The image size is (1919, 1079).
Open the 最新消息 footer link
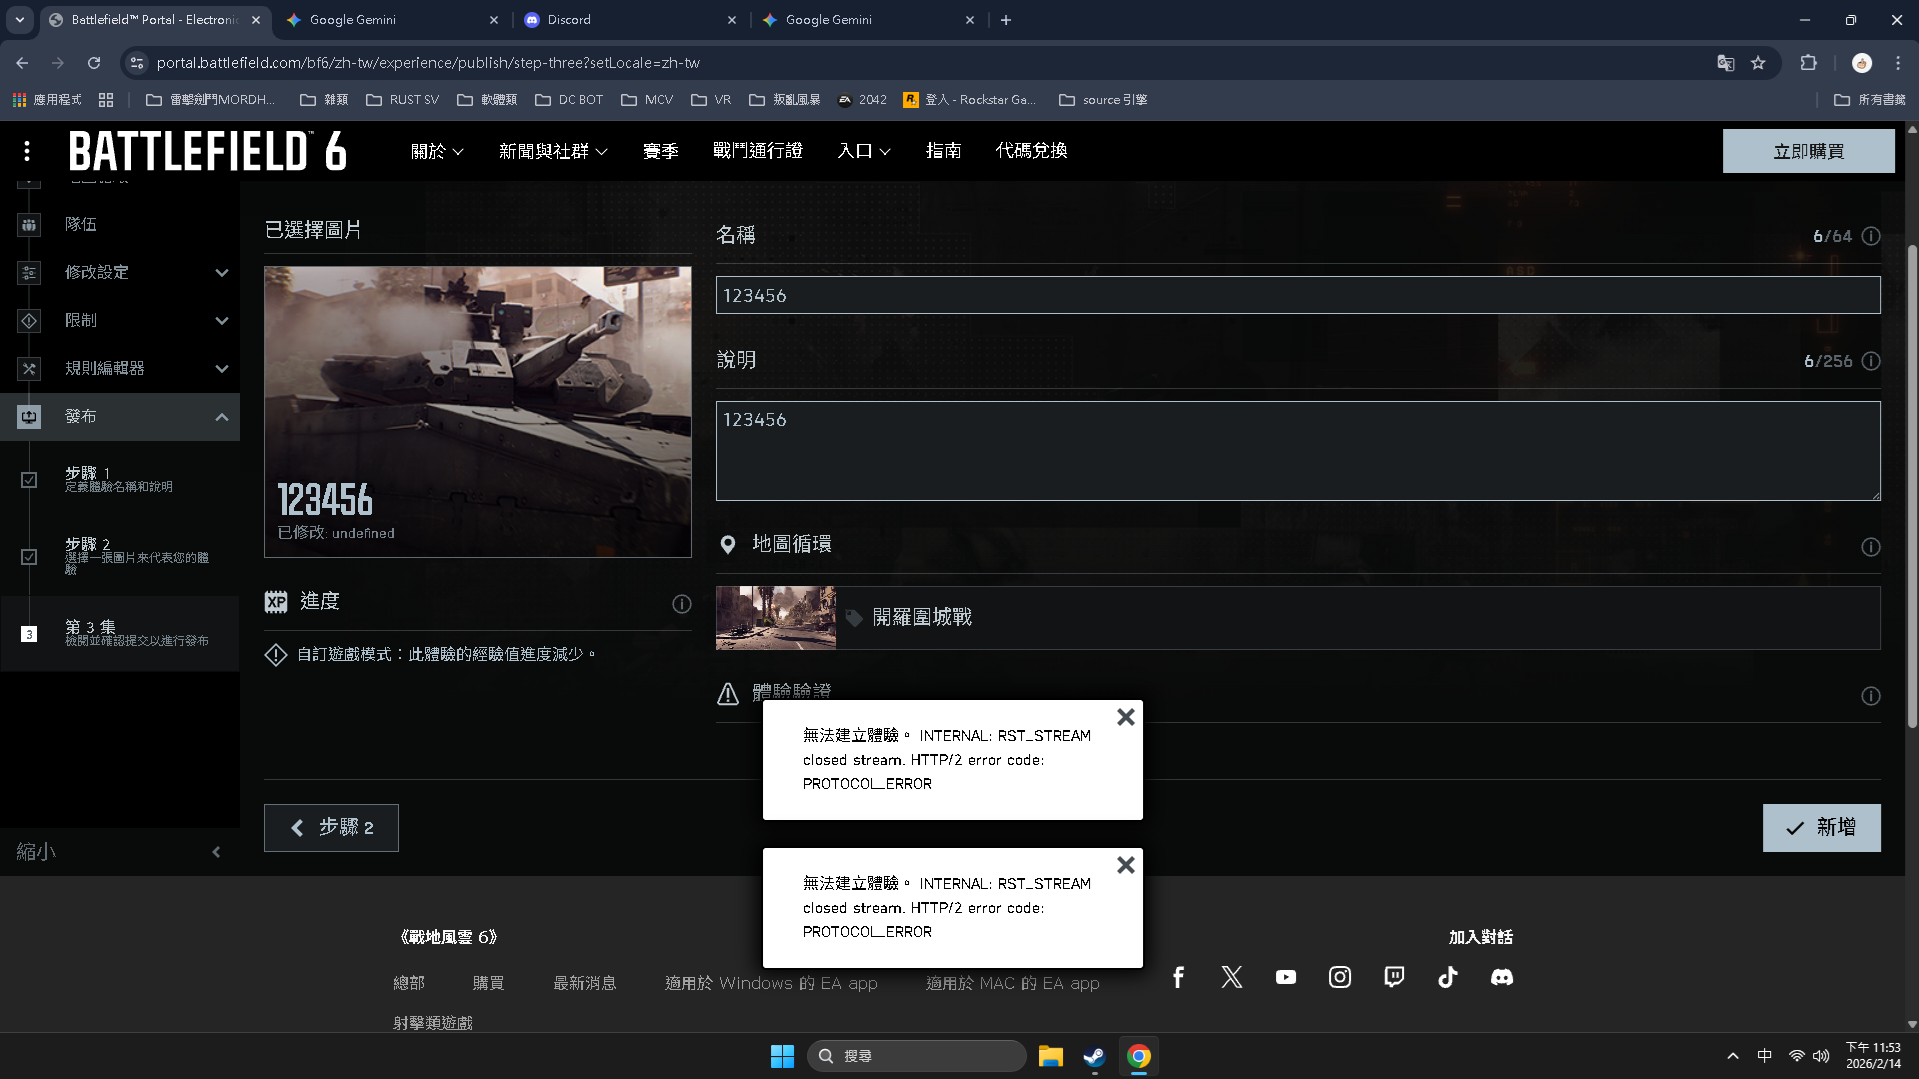click(585, 983)
